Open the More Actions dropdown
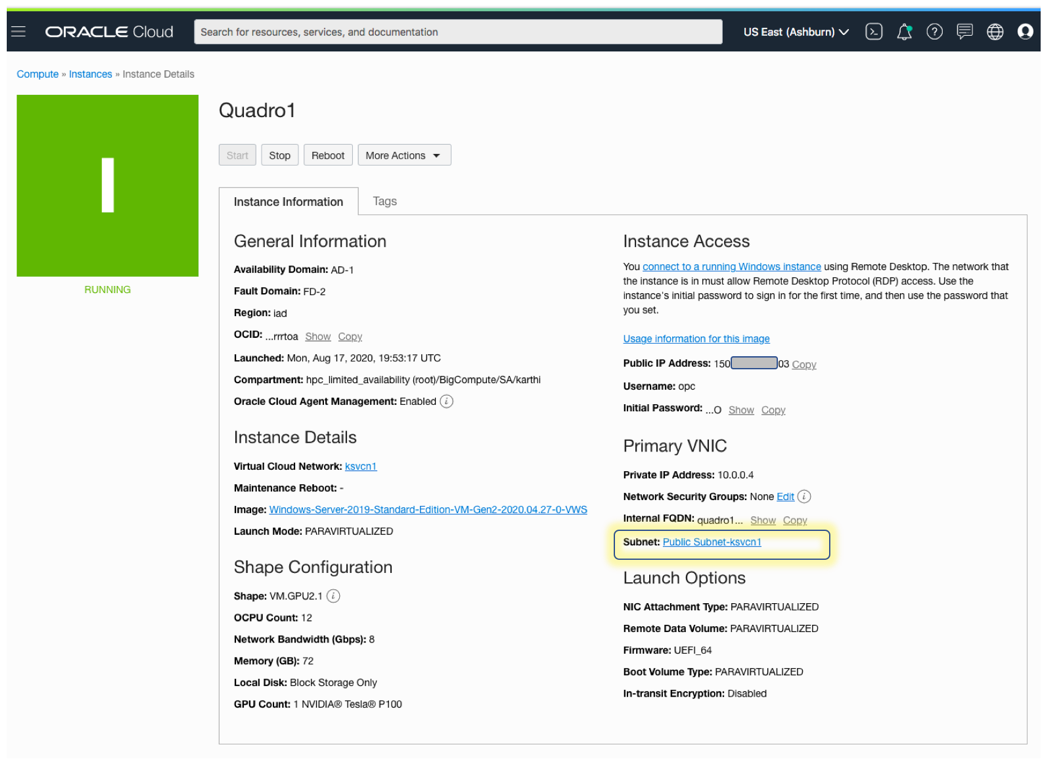This screenshot has width=1050, height=760. click(x=404, y=154)
